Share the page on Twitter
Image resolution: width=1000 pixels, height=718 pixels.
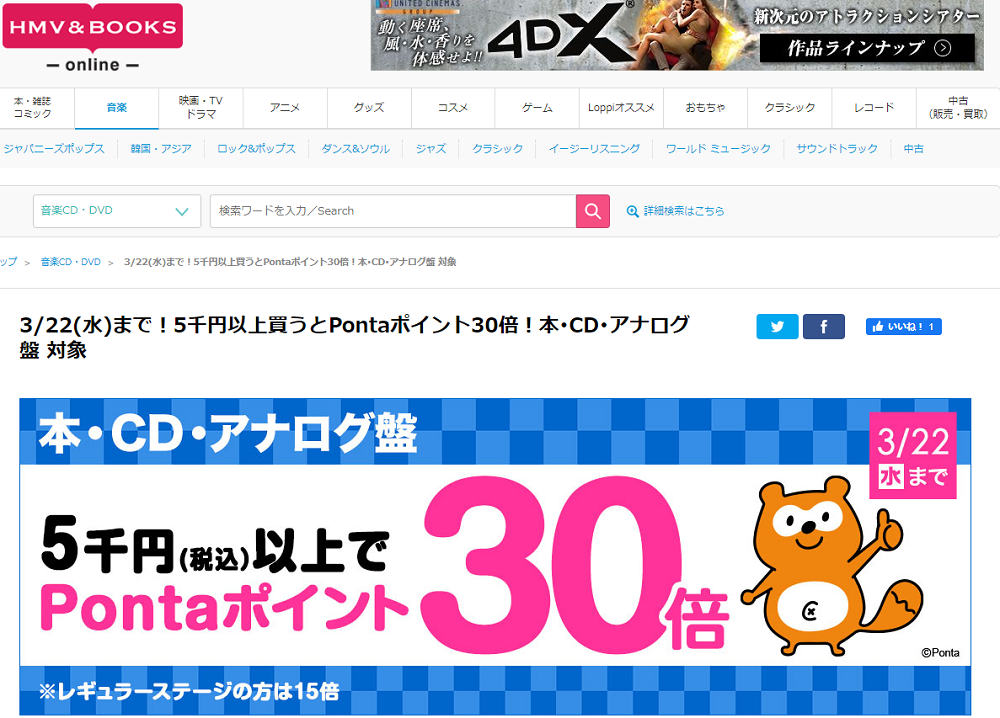click(x=777, y=326)
